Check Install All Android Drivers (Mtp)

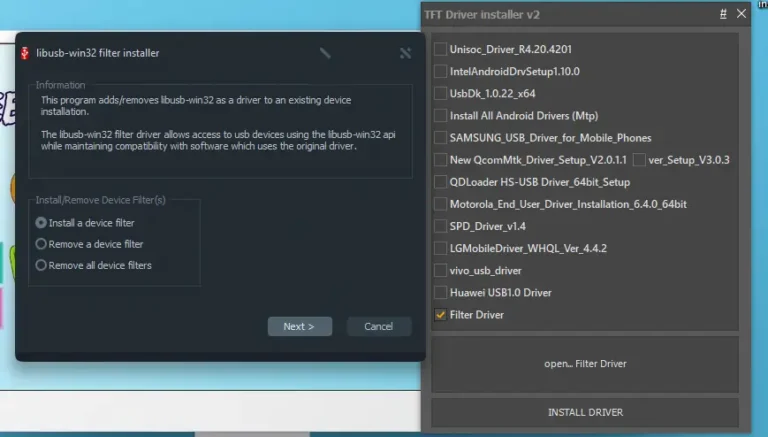pos(441,115)
